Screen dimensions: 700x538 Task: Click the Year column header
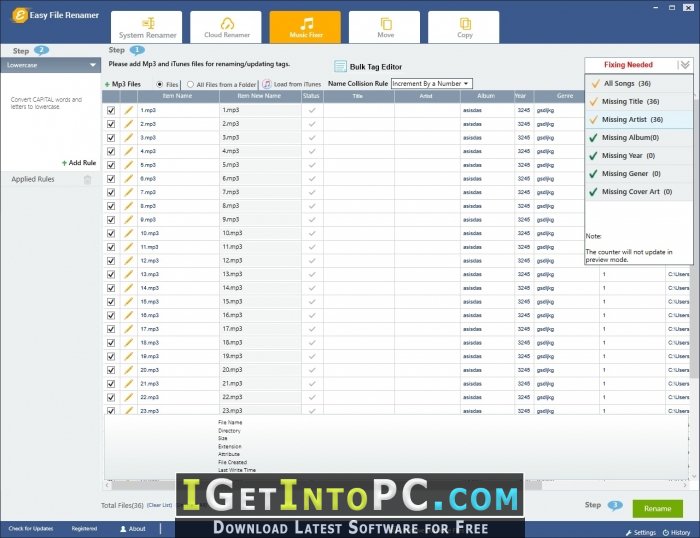[x=523, y=96]
